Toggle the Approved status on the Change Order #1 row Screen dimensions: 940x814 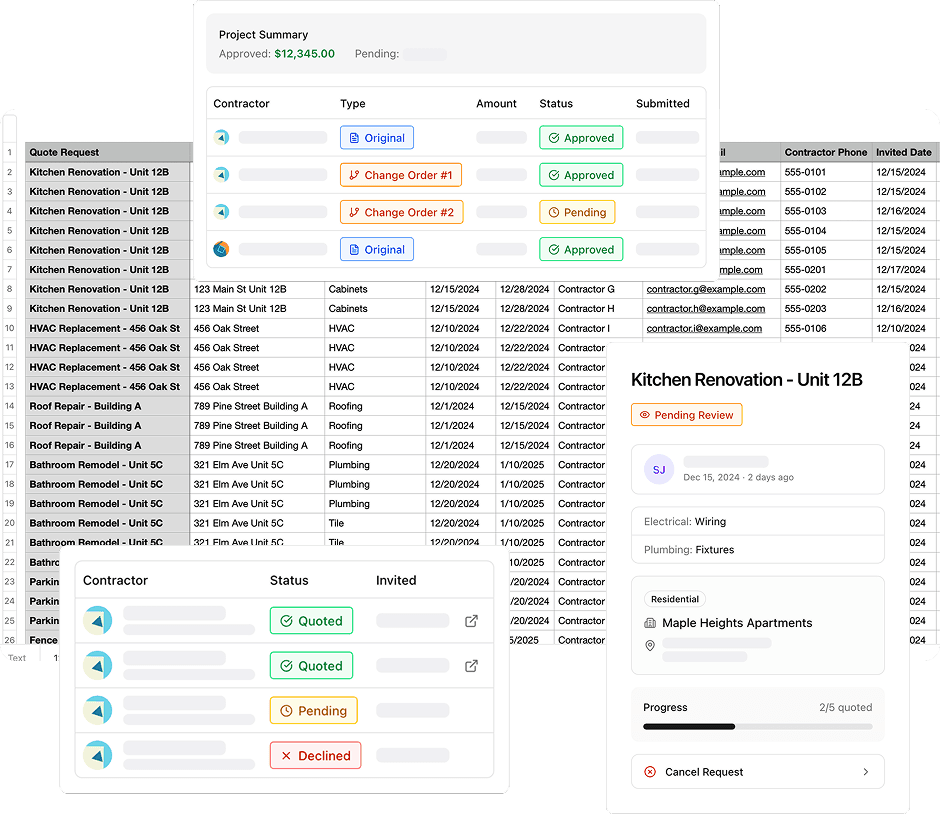pyautogui.click(x=581, y=175)
